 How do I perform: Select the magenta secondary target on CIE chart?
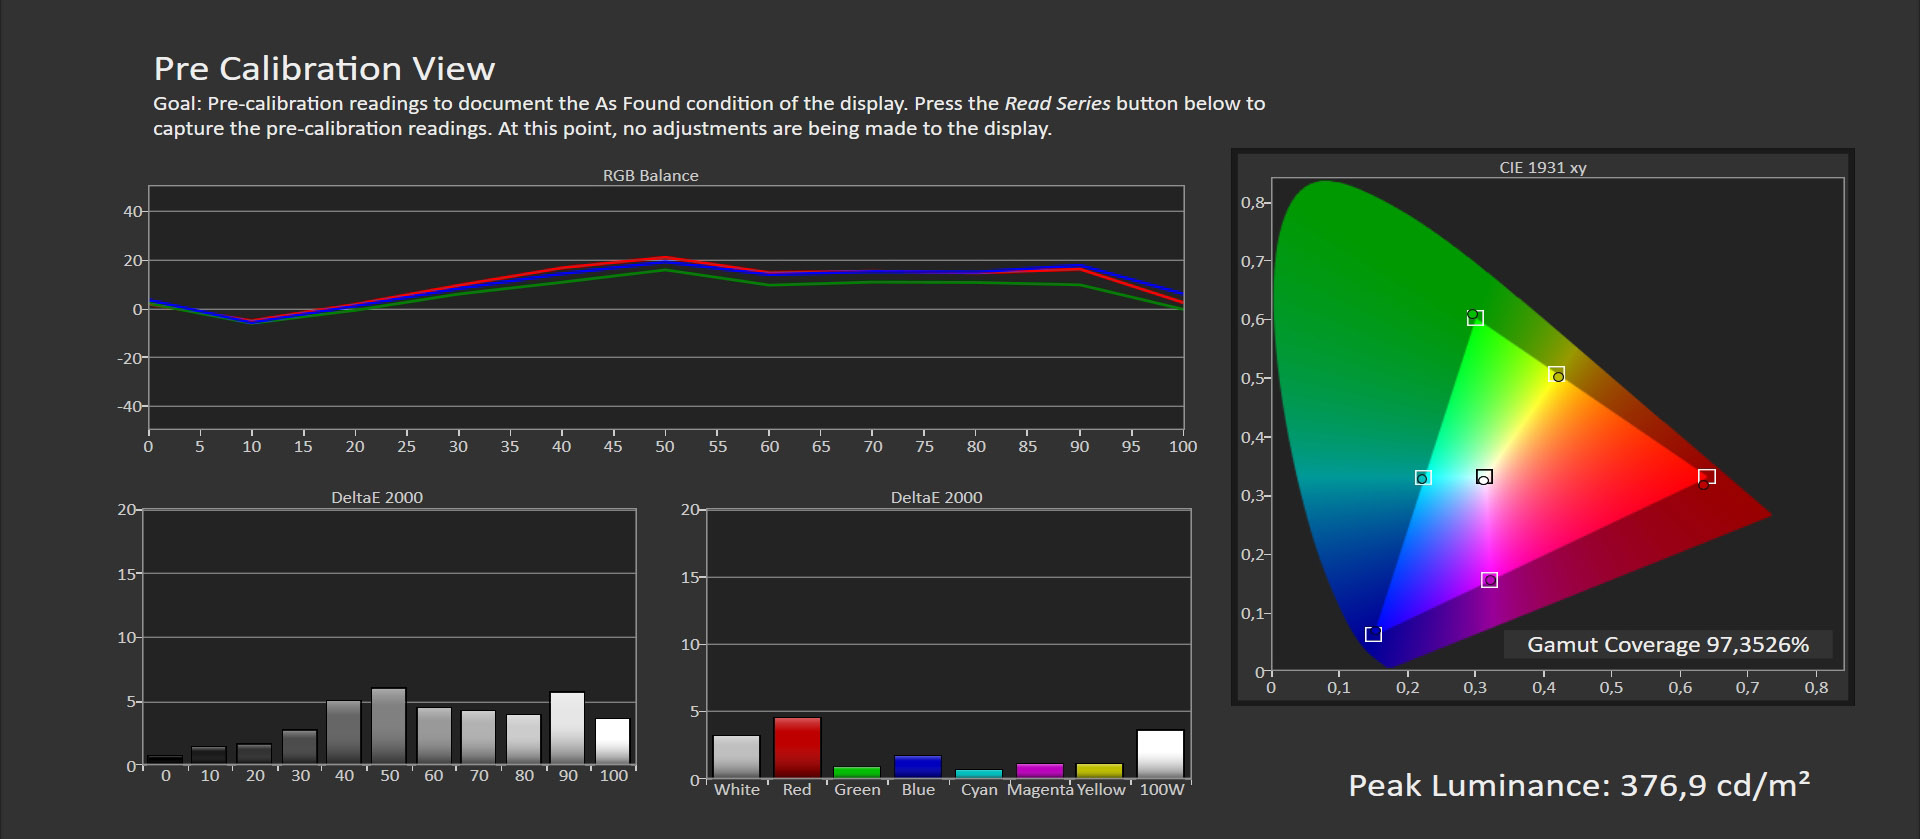1489,579
